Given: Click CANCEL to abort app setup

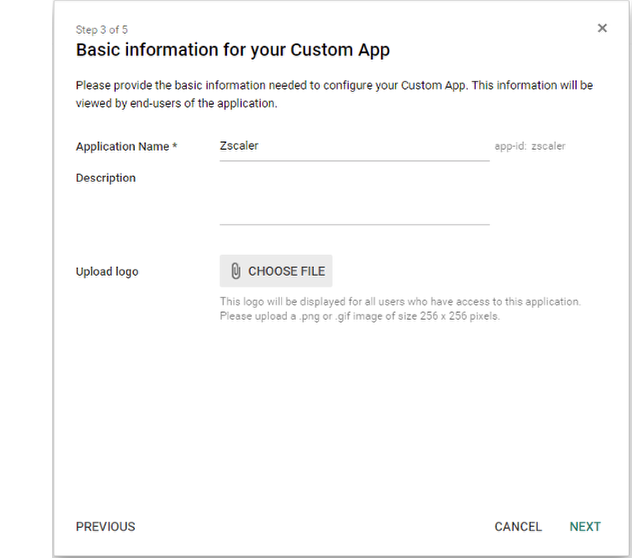Looking at the screenshot, I should 518,527.
